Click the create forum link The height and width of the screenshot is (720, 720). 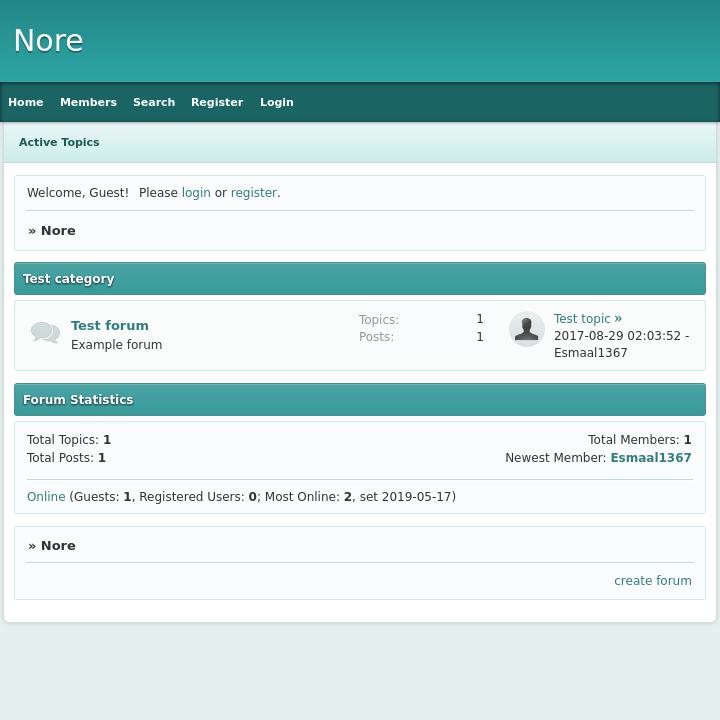[x=653, y=581]
